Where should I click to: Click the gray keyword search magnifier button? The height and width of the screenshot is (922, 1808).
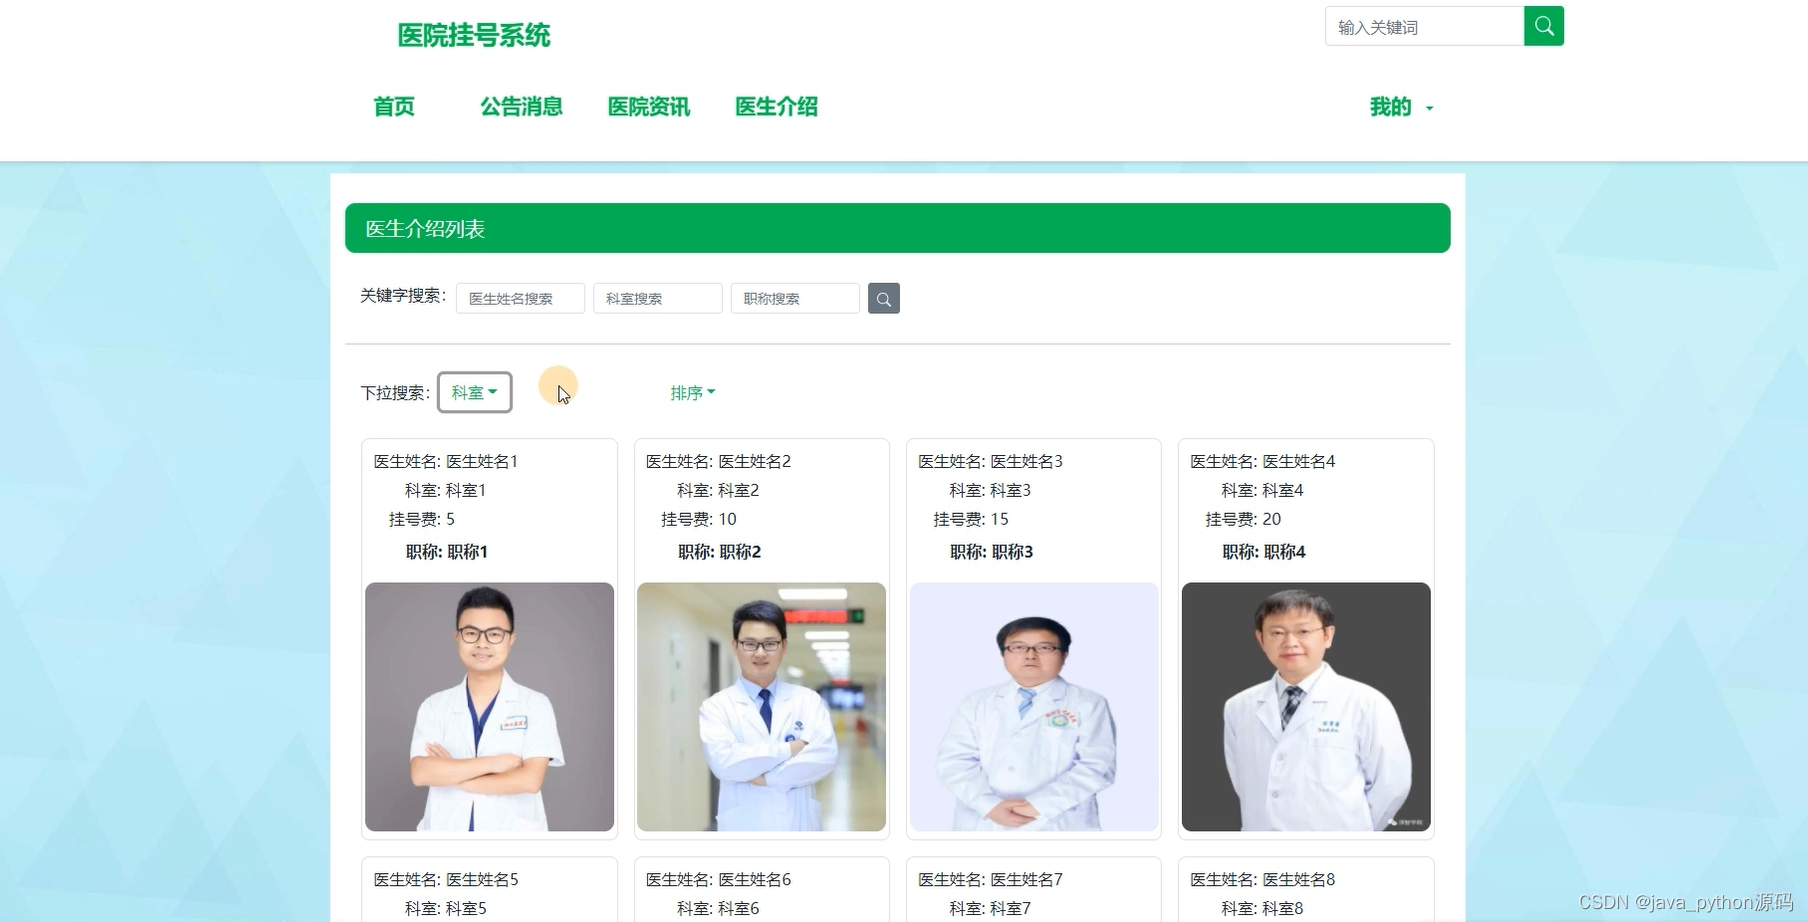(x=884, y=298)
